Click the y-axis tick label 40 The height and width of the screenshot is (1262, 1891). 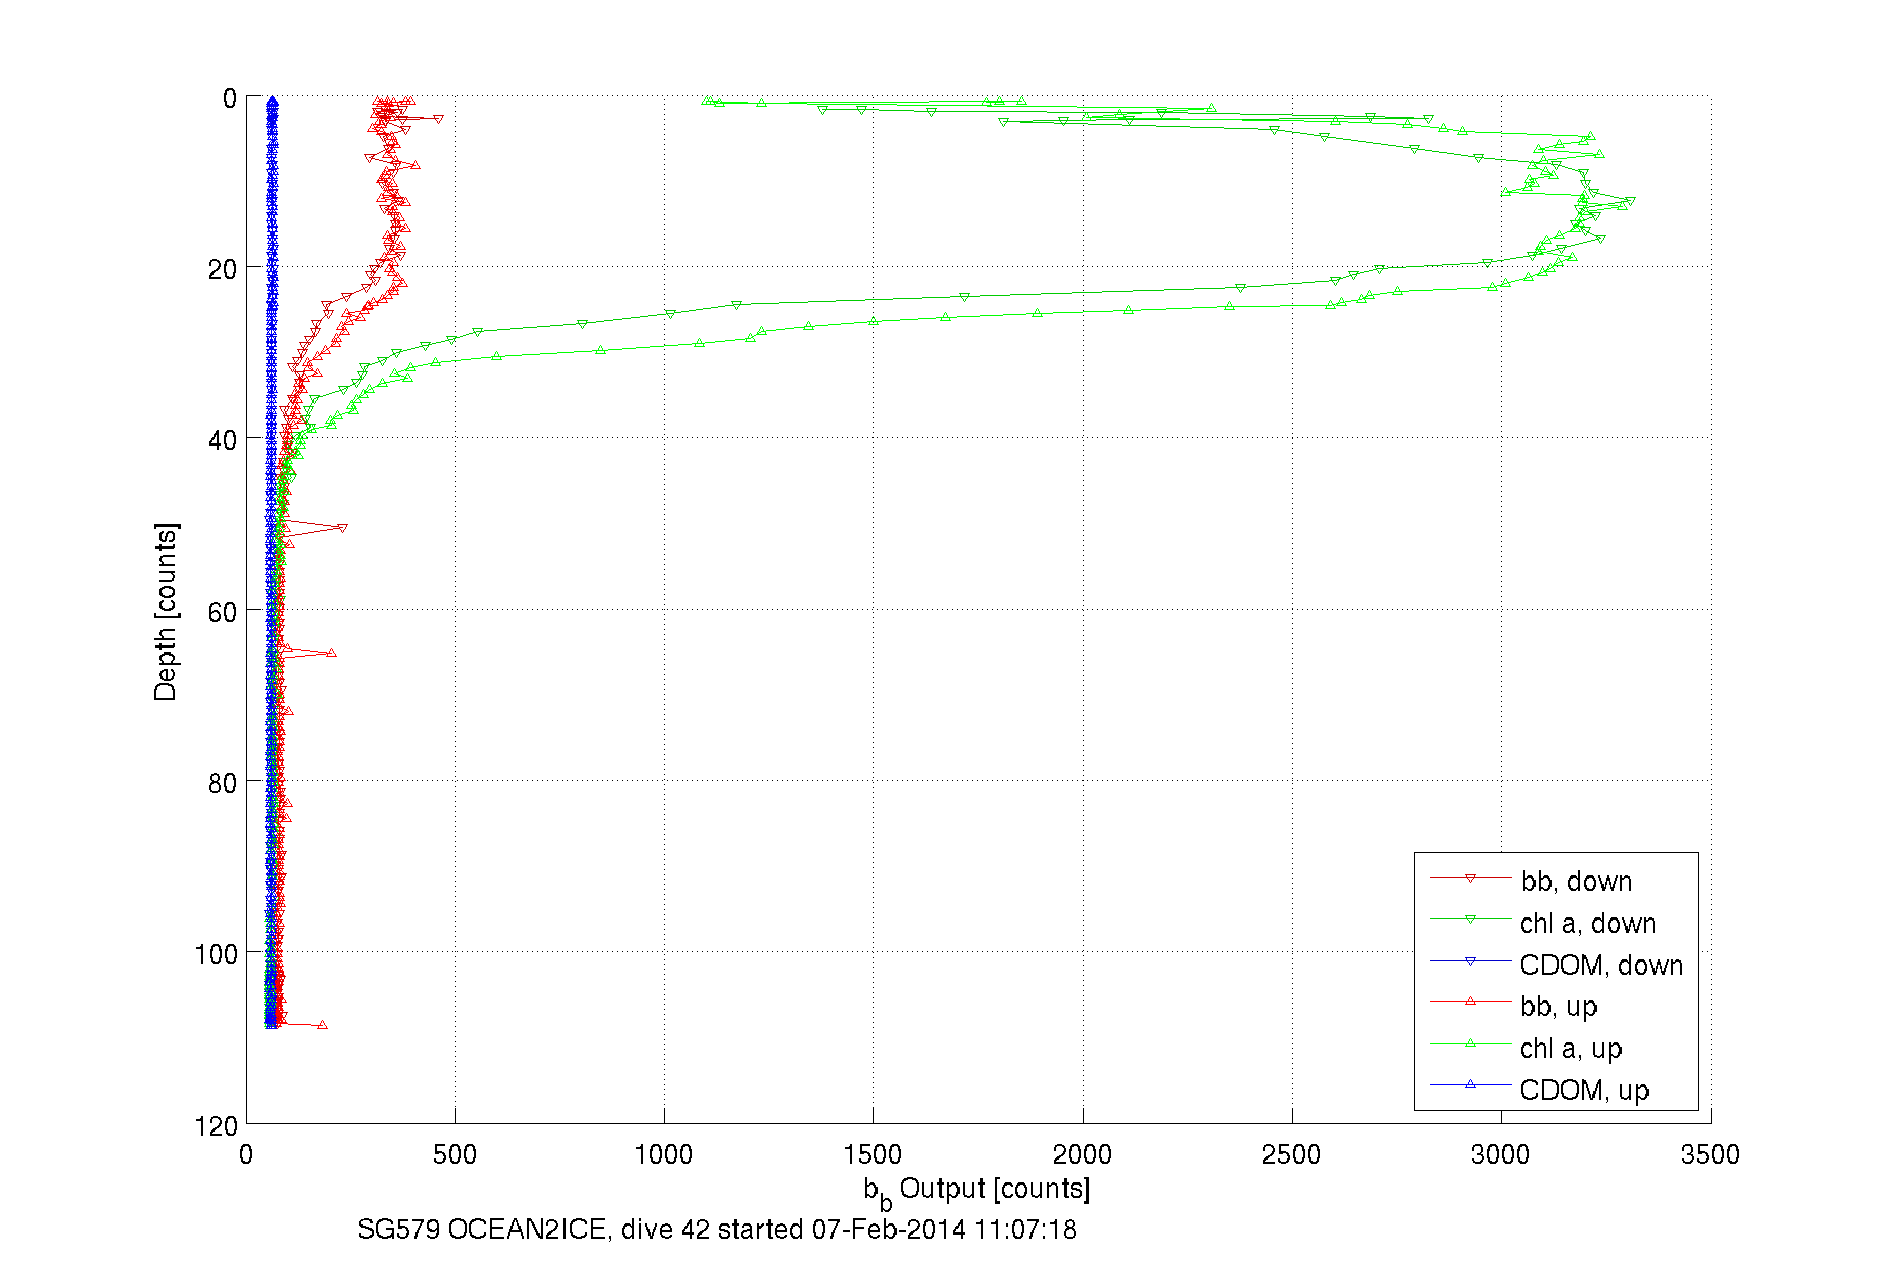[222, 440]
